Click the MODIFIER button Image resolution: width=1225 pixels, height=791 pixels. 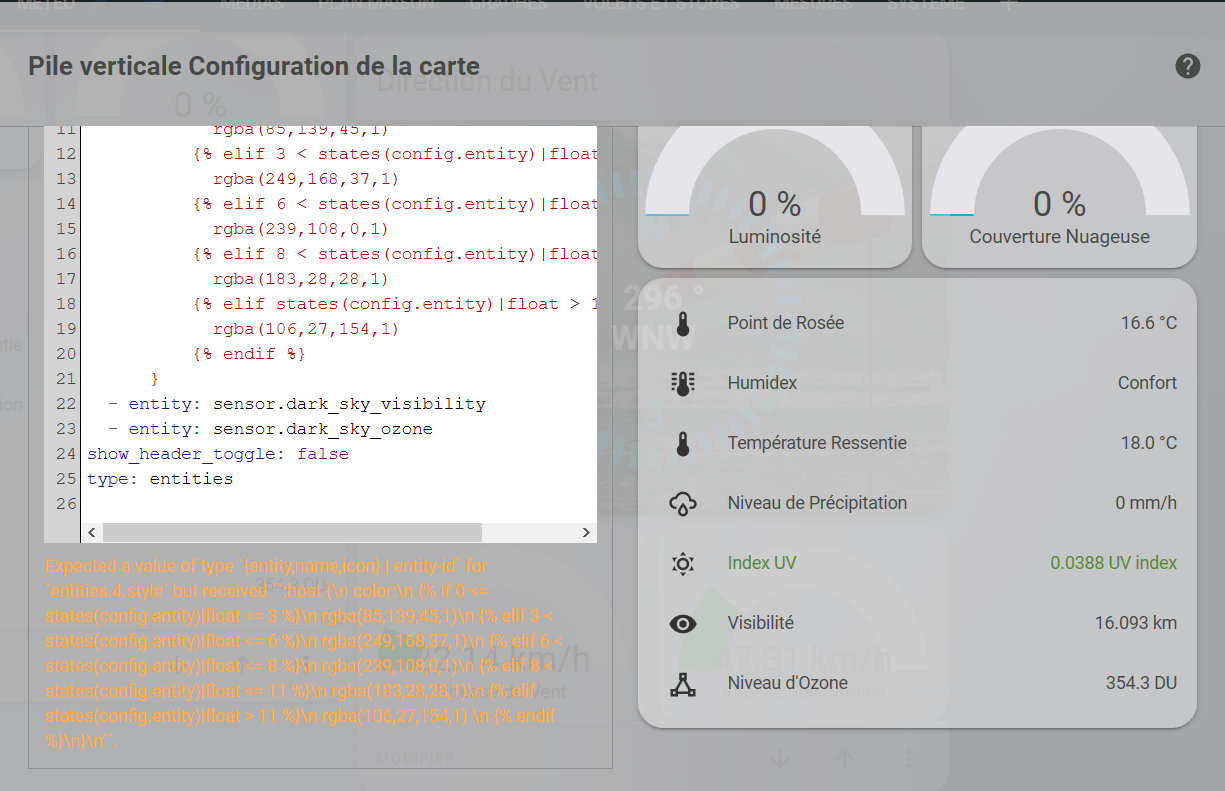[415, 758]
